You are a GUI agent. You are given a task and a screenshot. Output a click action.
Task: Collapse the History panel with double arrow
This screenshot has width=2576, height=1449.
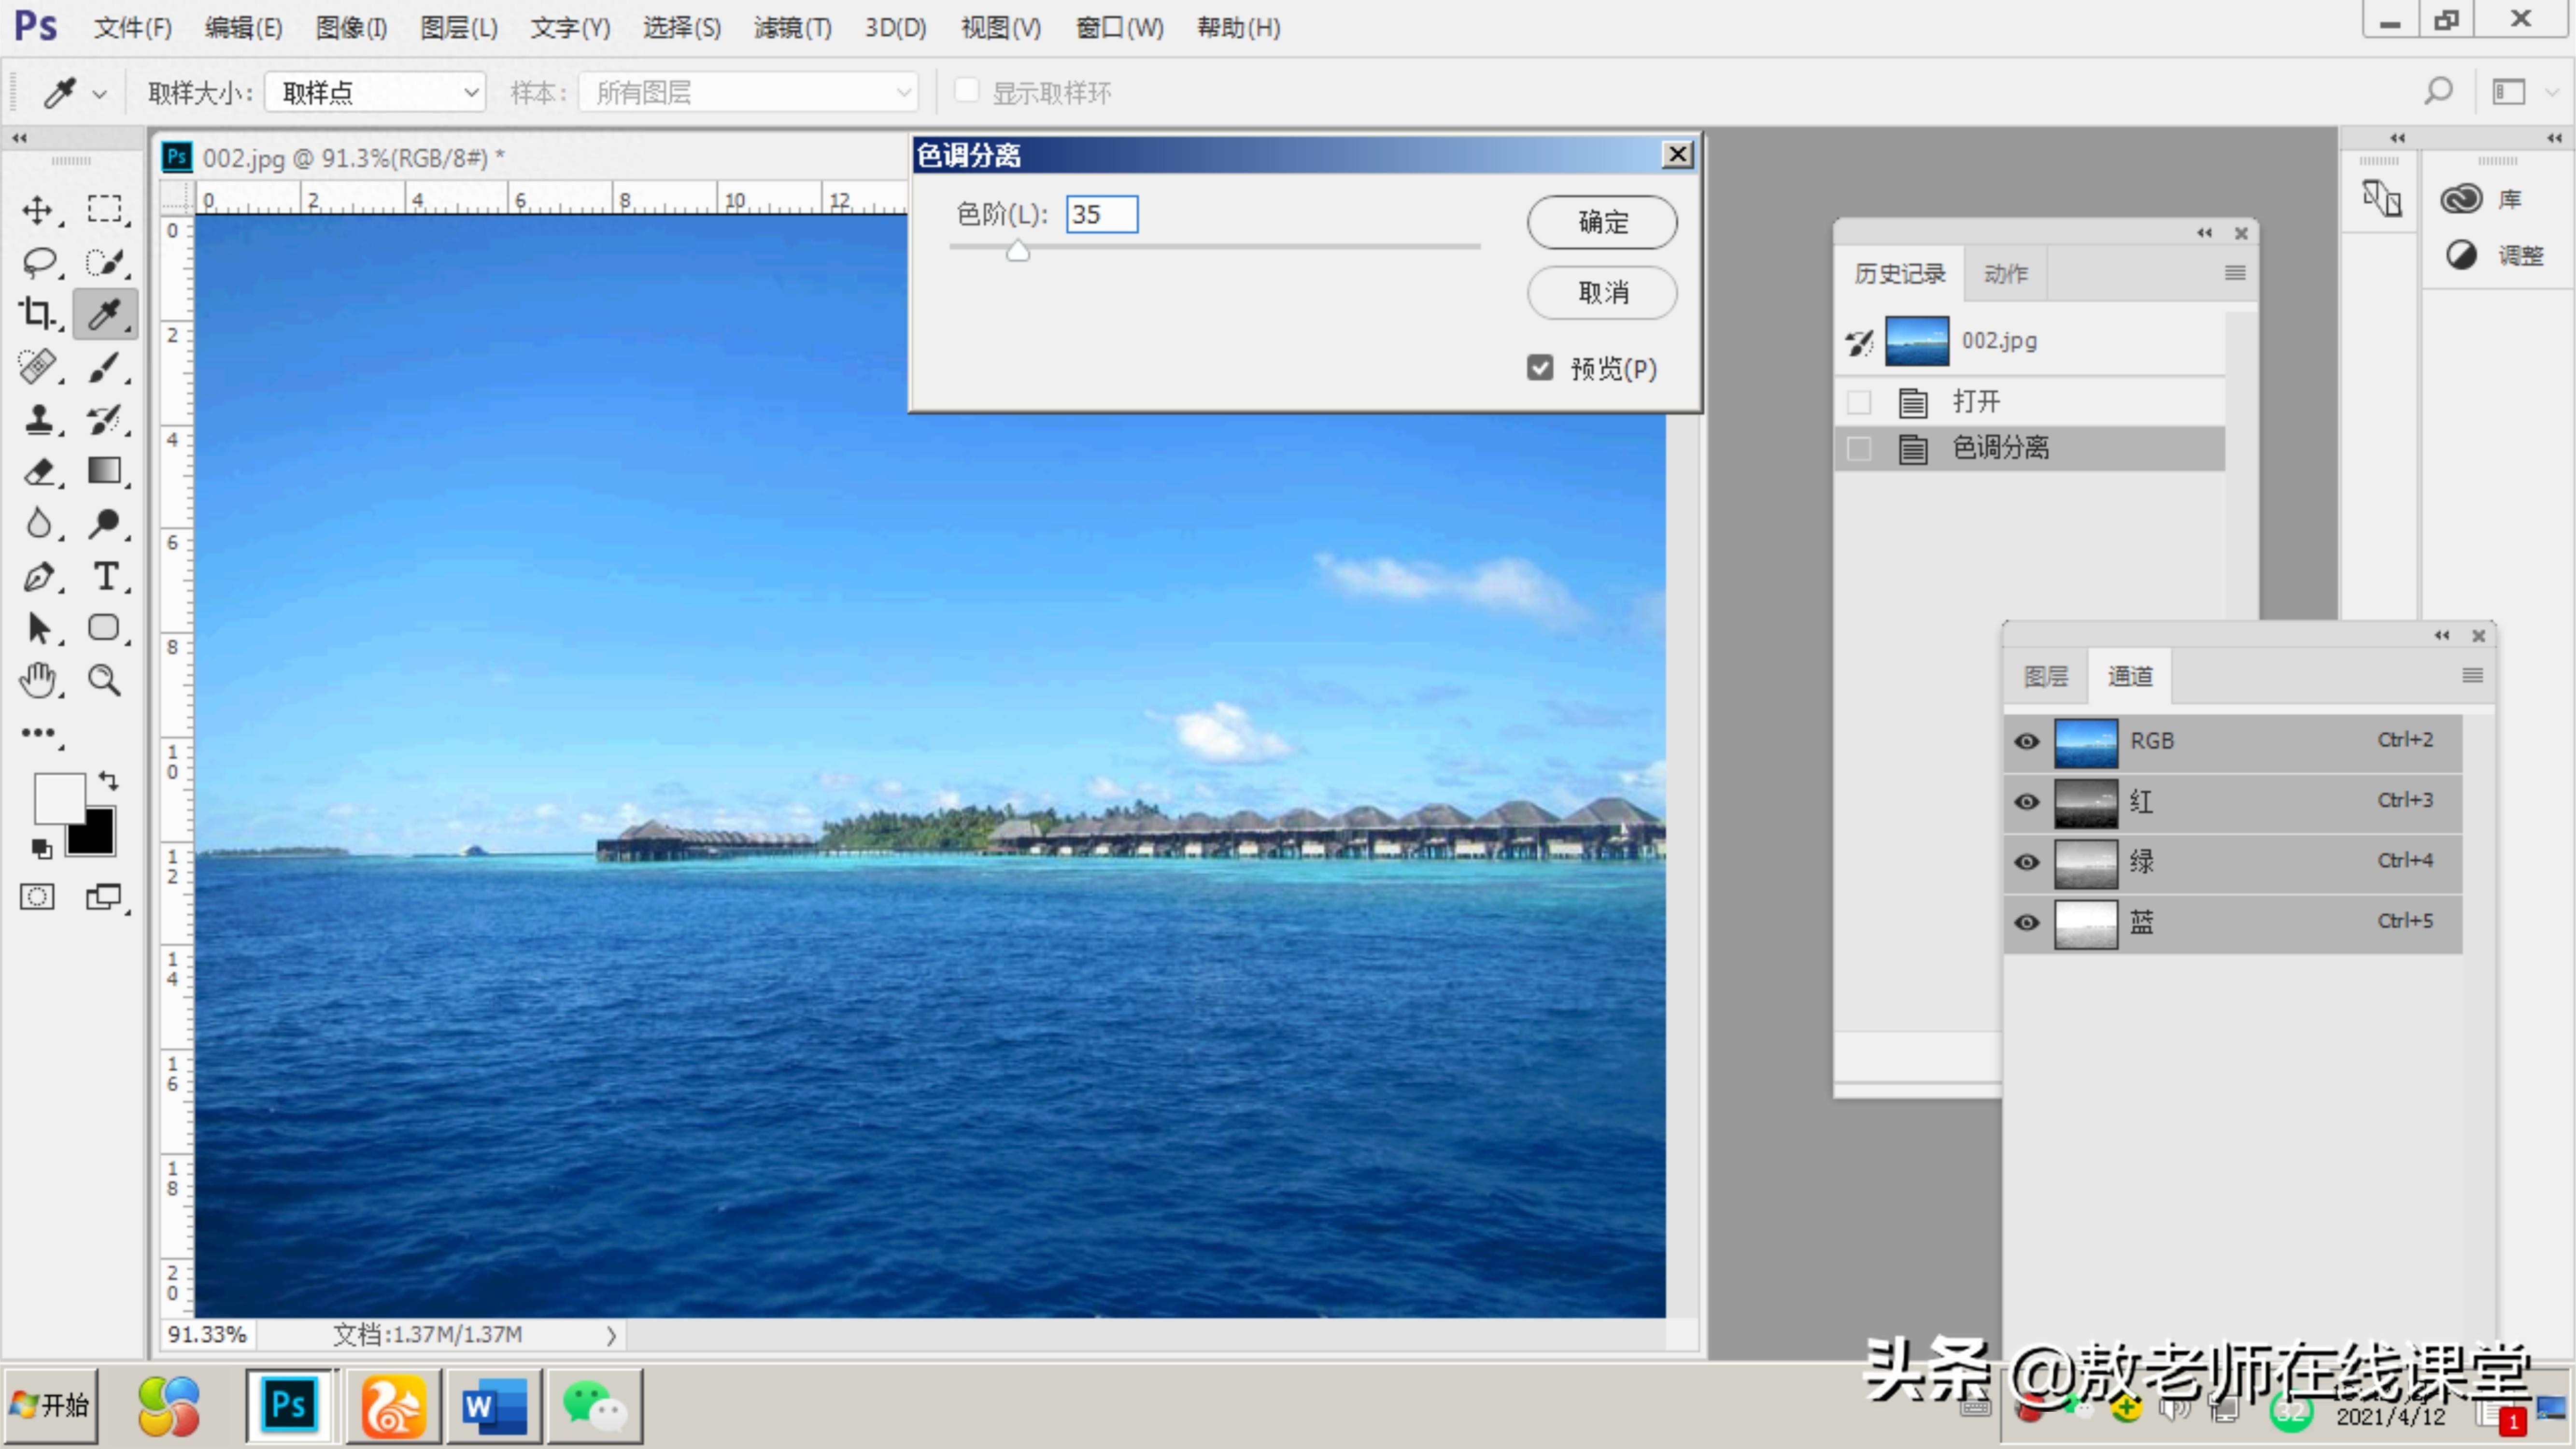pyautogui.click(x=2204, y=233)
